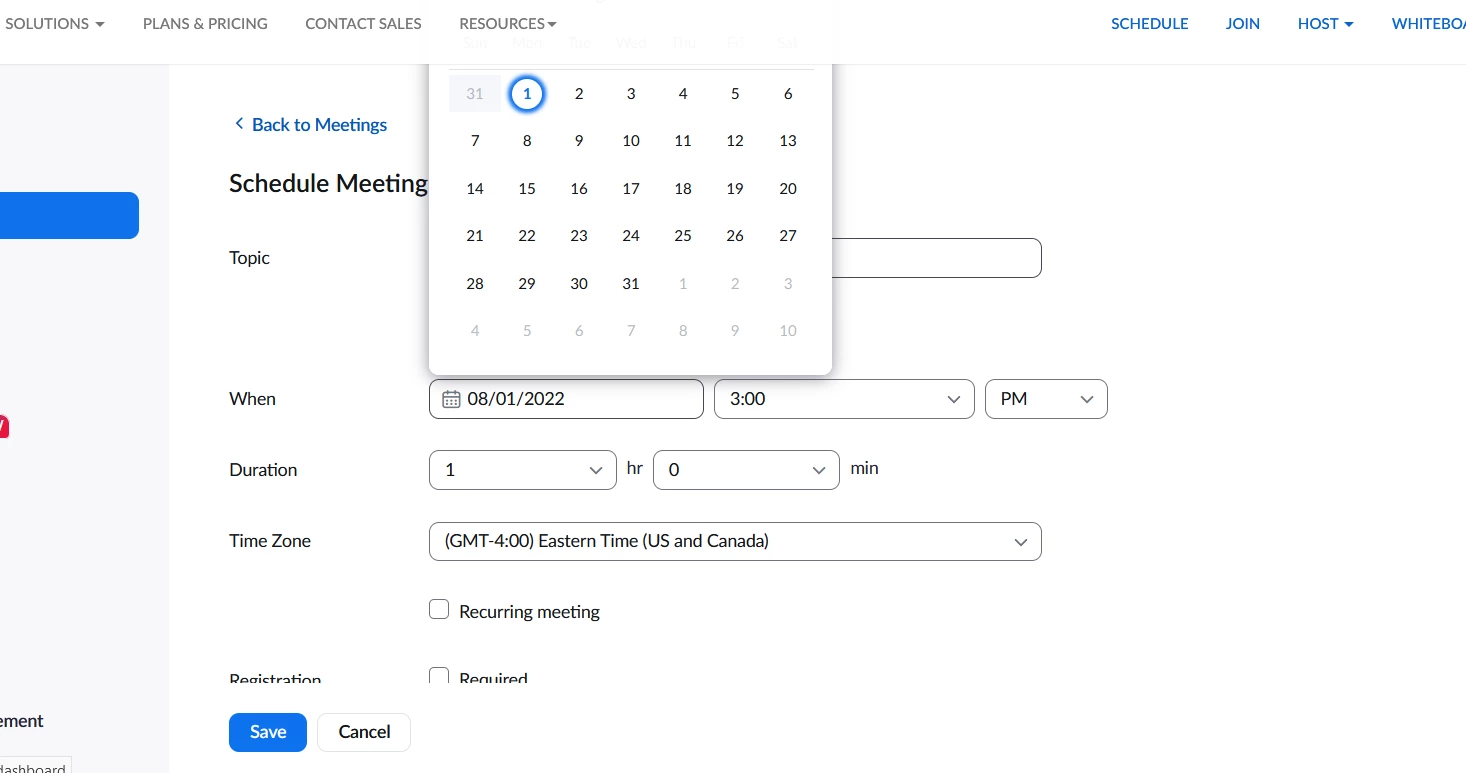Select the 21st in the calendar
The width and height of the screenshot is (1466, 773).
pos(475,236)
